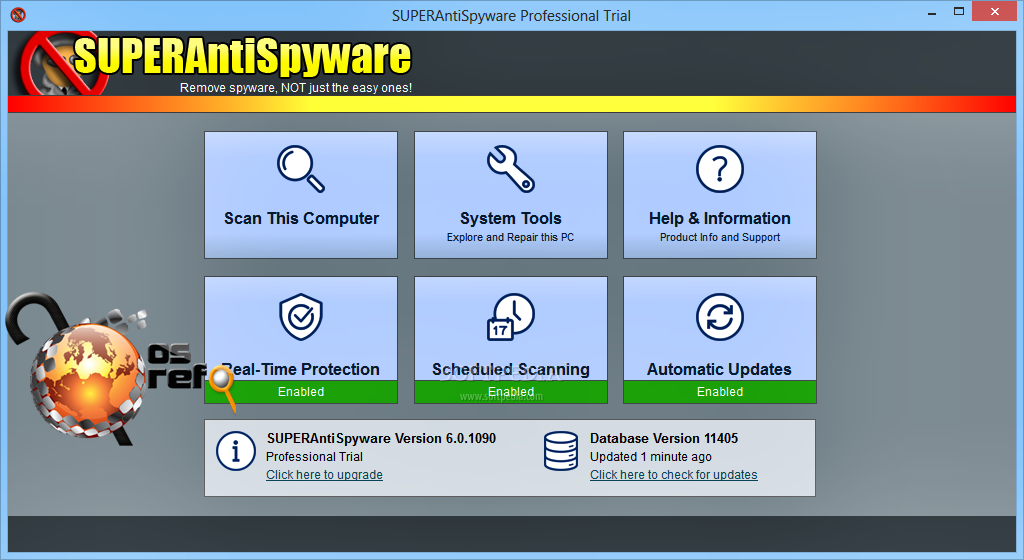Screen dimensions: 1024x560
Task: Click the shield Real-Time Protection icon
Action: (x=301, y=317)
